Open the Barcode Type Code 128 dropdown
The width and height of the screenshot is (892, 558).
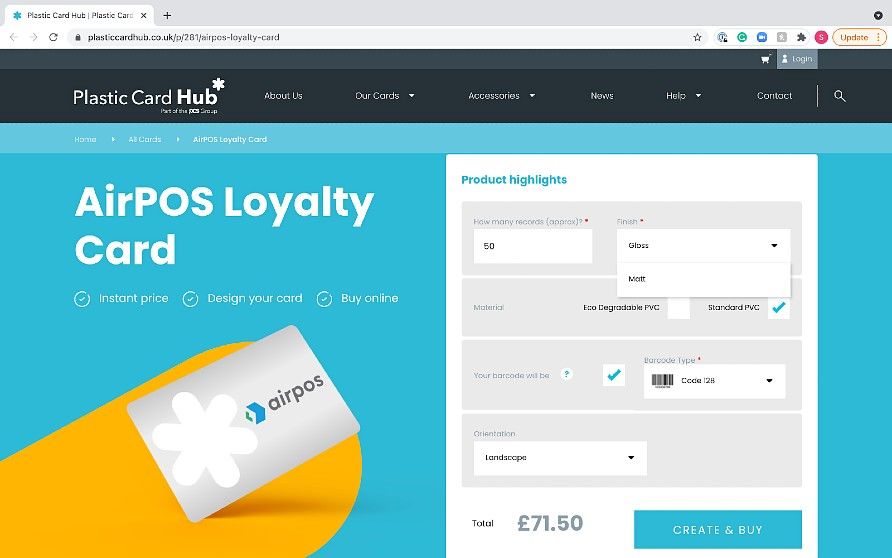click(715, 381)
